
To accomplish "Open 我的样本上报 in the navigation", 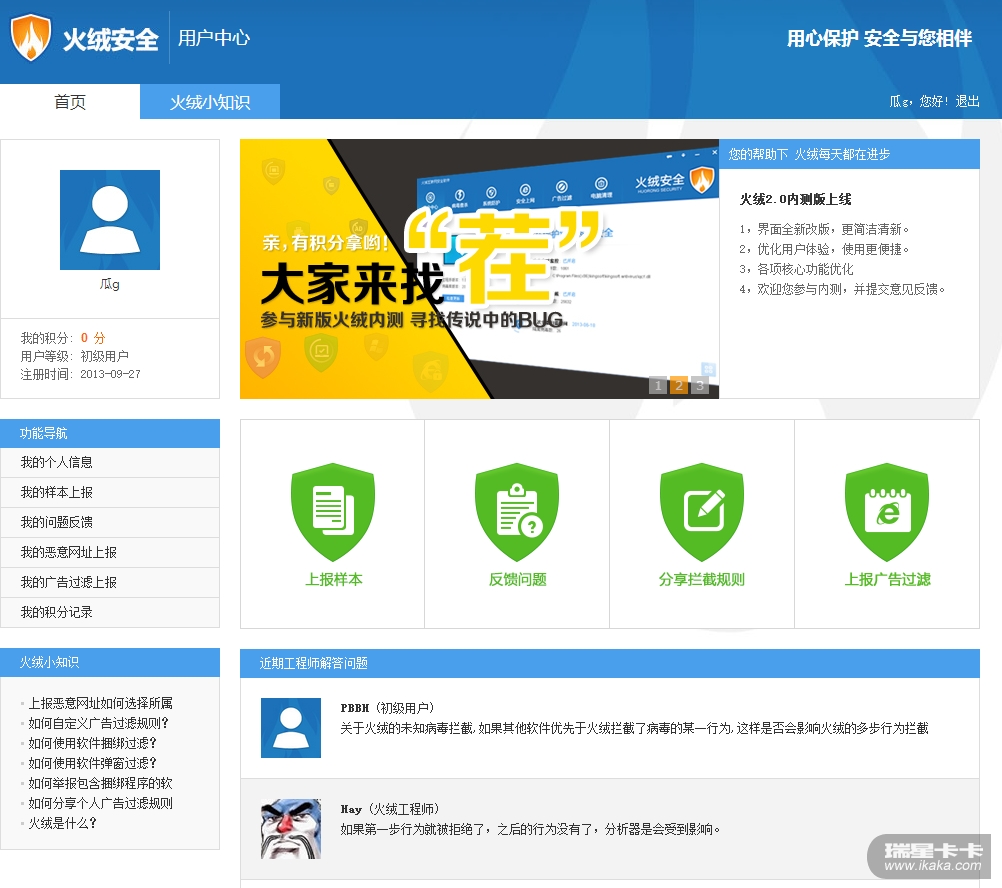I will pyautogui.click(x=110, y=493).
